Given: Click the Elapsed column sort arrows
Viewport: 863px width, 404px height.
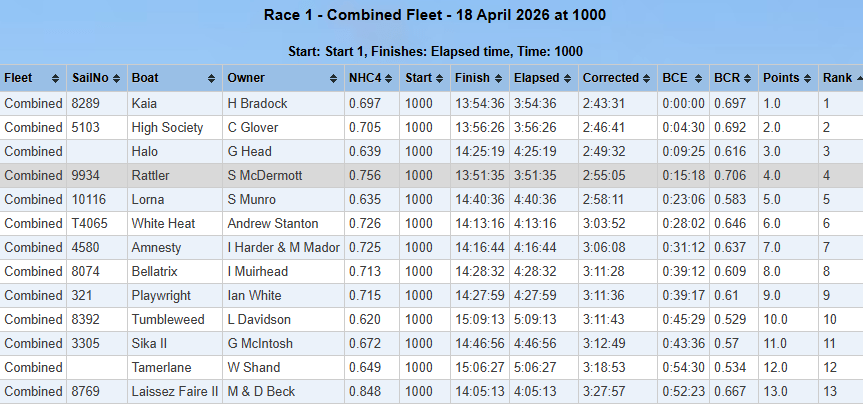Looking at the screenshot, I should [x=569, y=78].
